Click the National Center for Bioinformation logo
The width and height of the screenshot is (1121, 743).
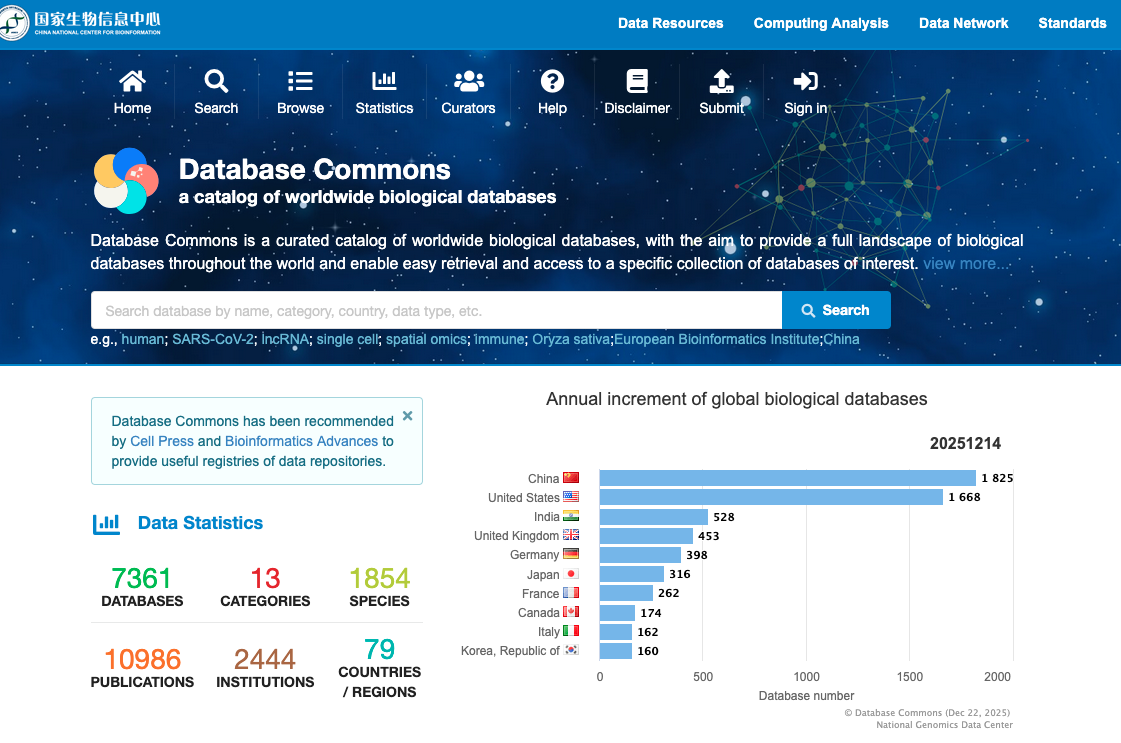click(x=82, y=24)
